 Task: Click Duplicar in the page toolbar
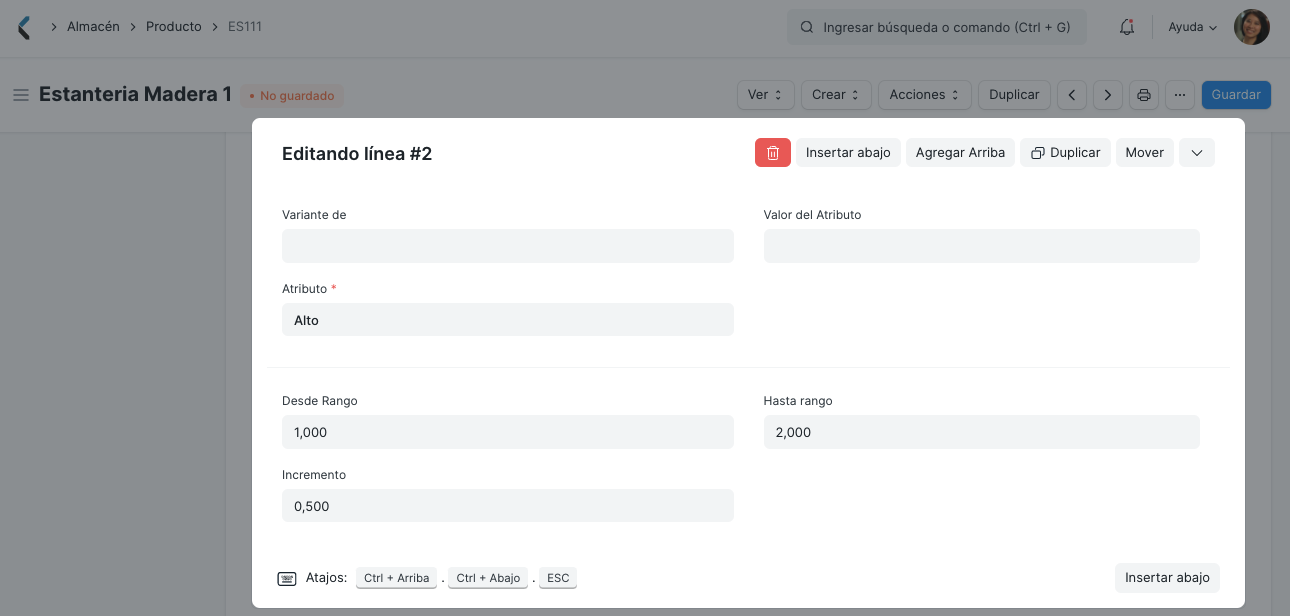point(1014,95)
